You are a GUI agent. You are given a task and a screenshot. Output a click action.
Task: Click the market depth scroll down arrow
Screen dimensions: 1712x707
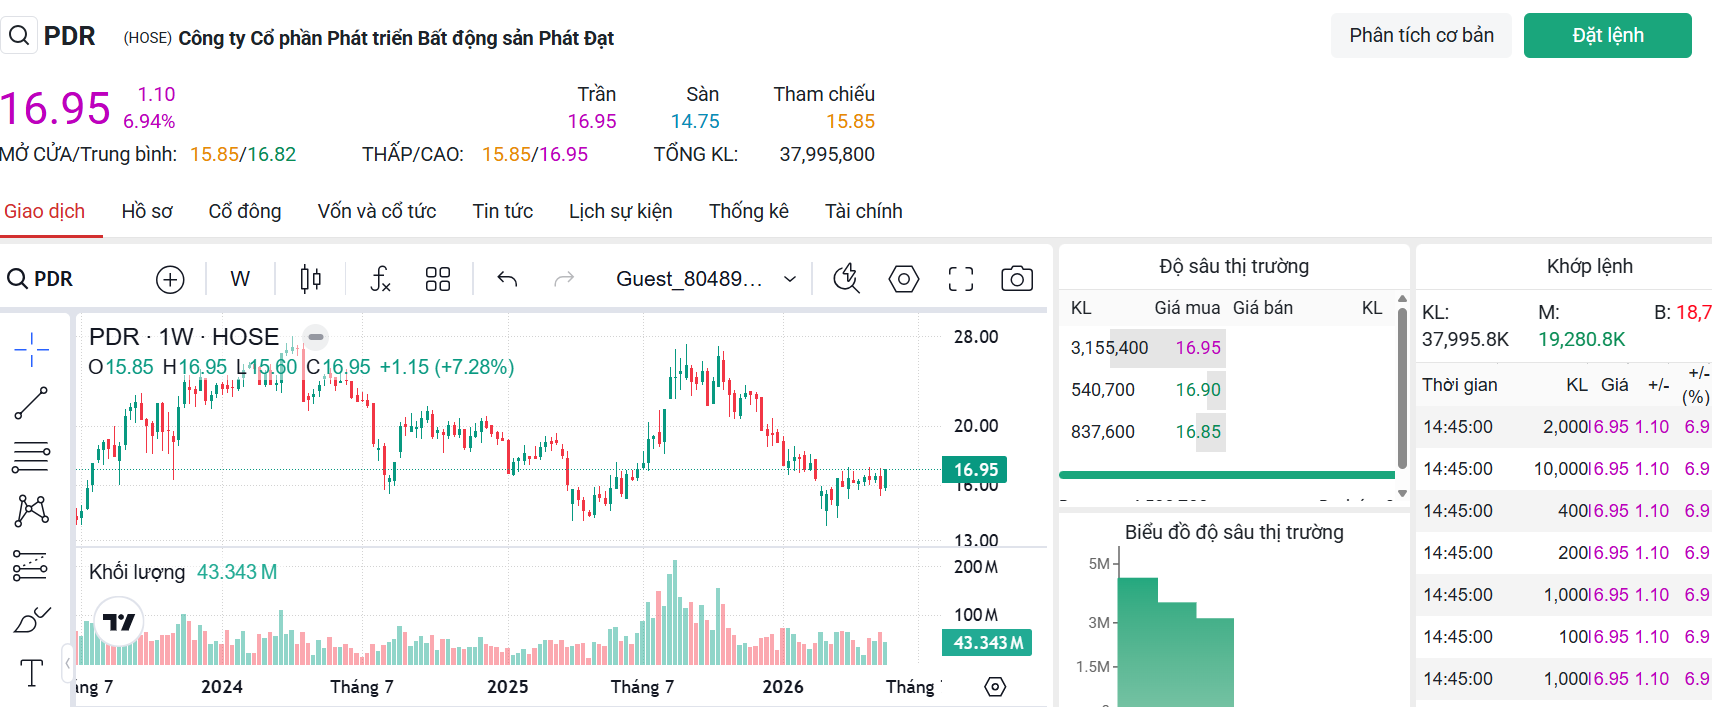[1402, 493]
